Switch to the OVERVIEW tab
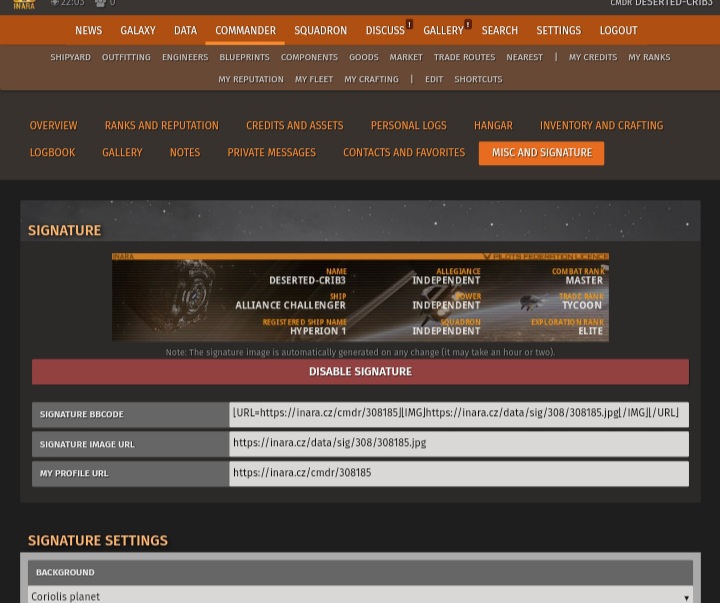Viewport: 720px width, 603px height. point(53,125)
